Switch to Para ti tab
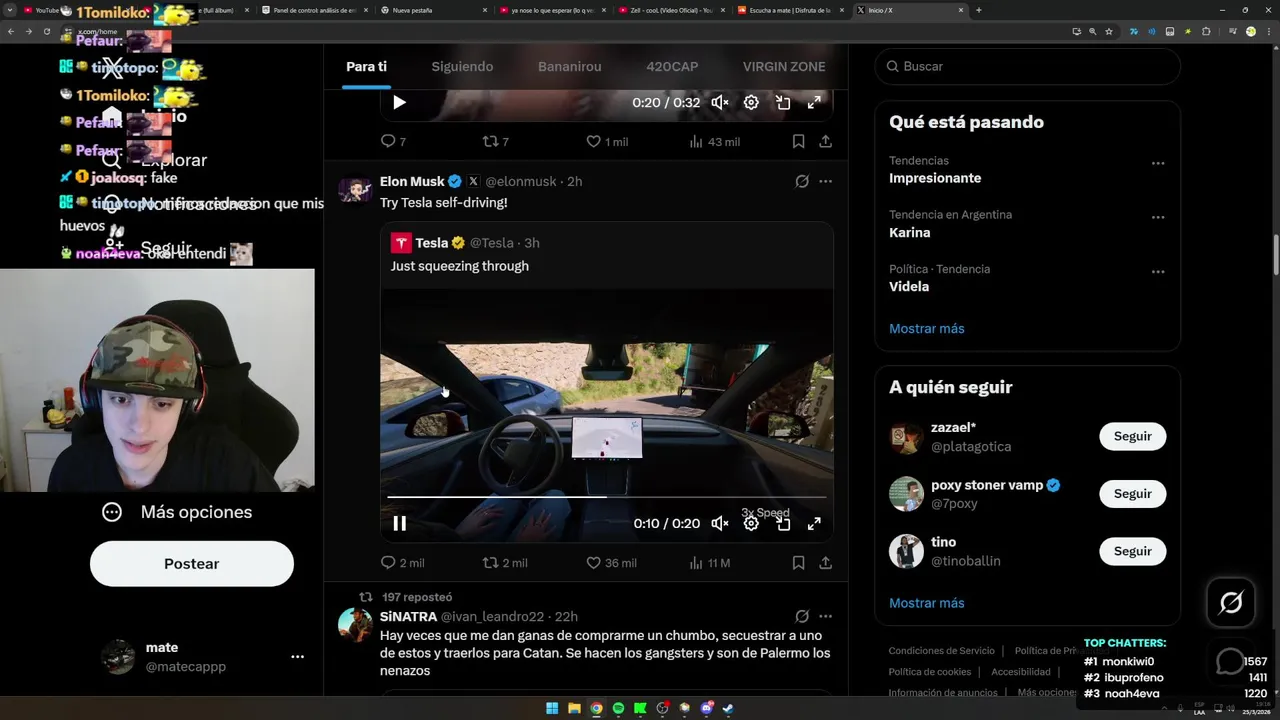1280x720 pixels. pyautogui.click(x=366, y=66)
